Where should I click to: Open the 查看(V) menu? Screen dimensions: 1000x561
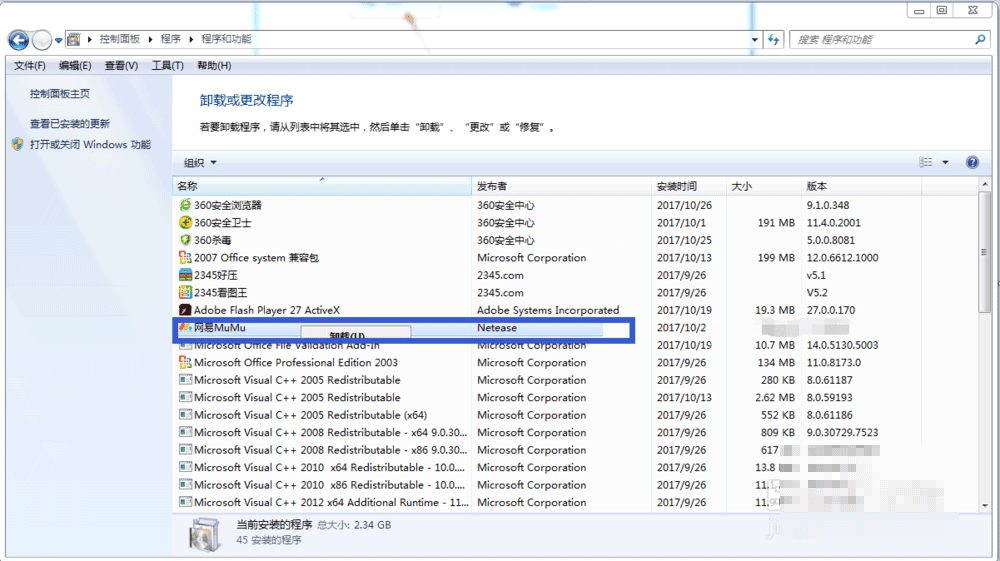pos(121,66)
